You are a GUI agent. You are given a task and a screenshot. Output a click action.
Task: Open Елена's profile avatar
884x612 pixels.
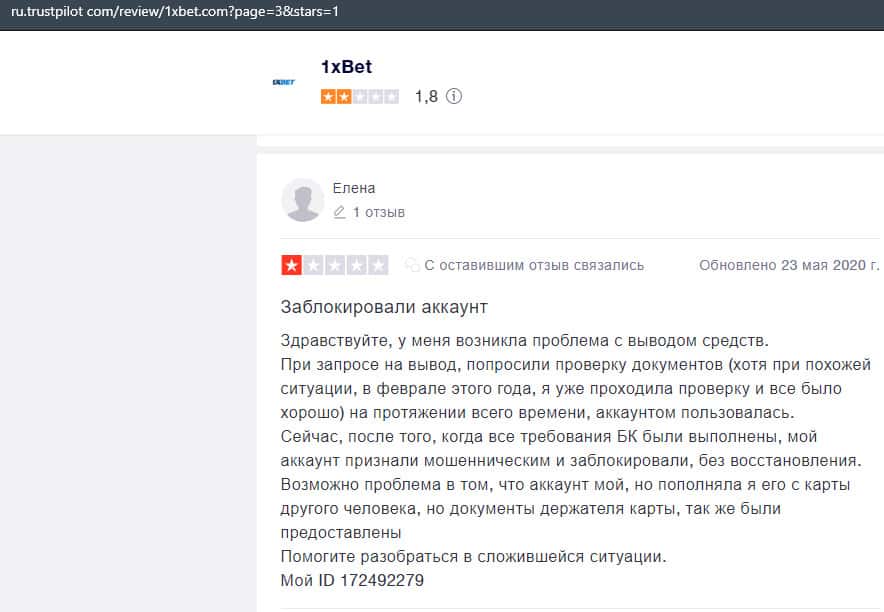302,200
